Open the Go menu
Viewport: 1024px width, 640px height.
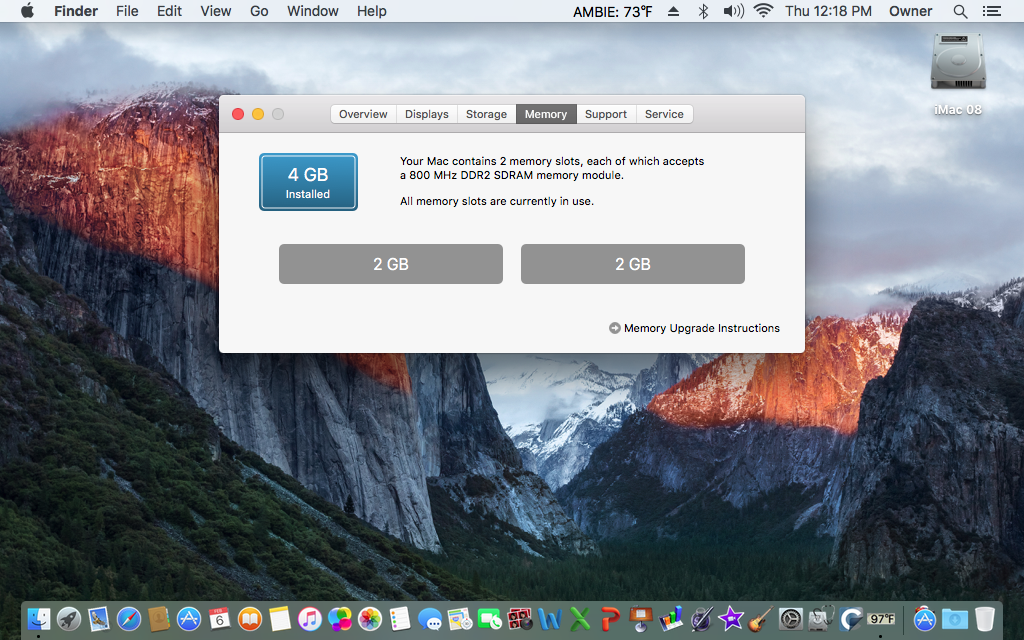point(259,11)
